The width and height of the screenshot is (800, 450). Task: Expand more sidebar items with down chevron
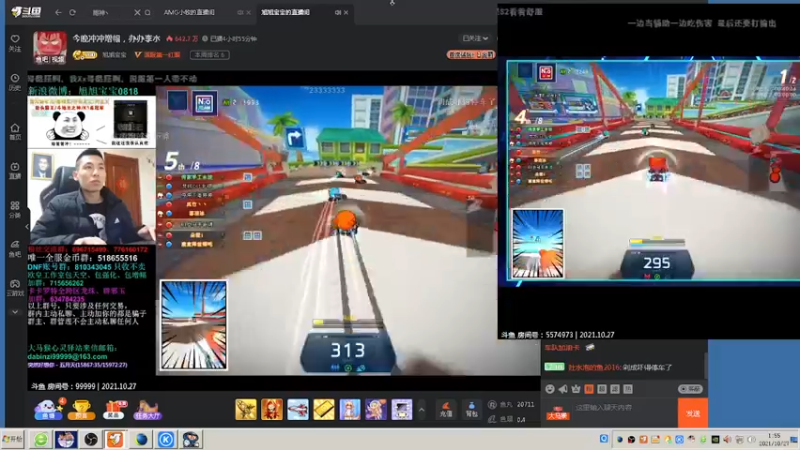click(15, 312)
